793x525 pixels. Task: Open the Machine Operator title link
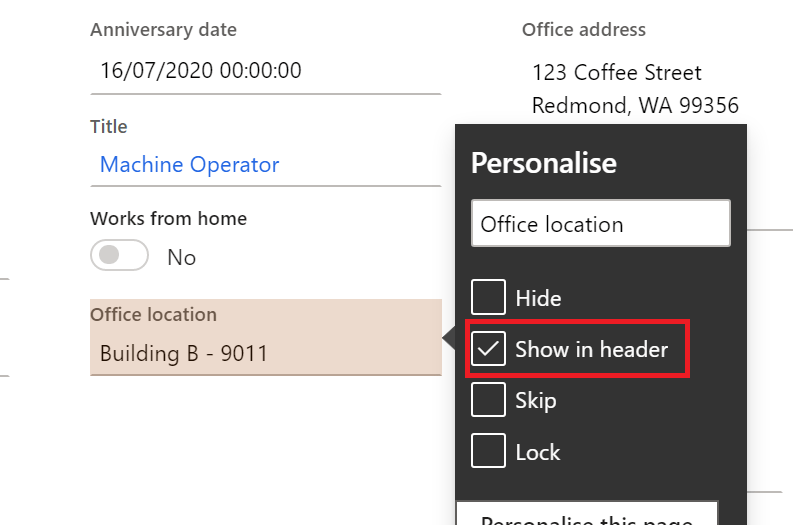(189, 165)
